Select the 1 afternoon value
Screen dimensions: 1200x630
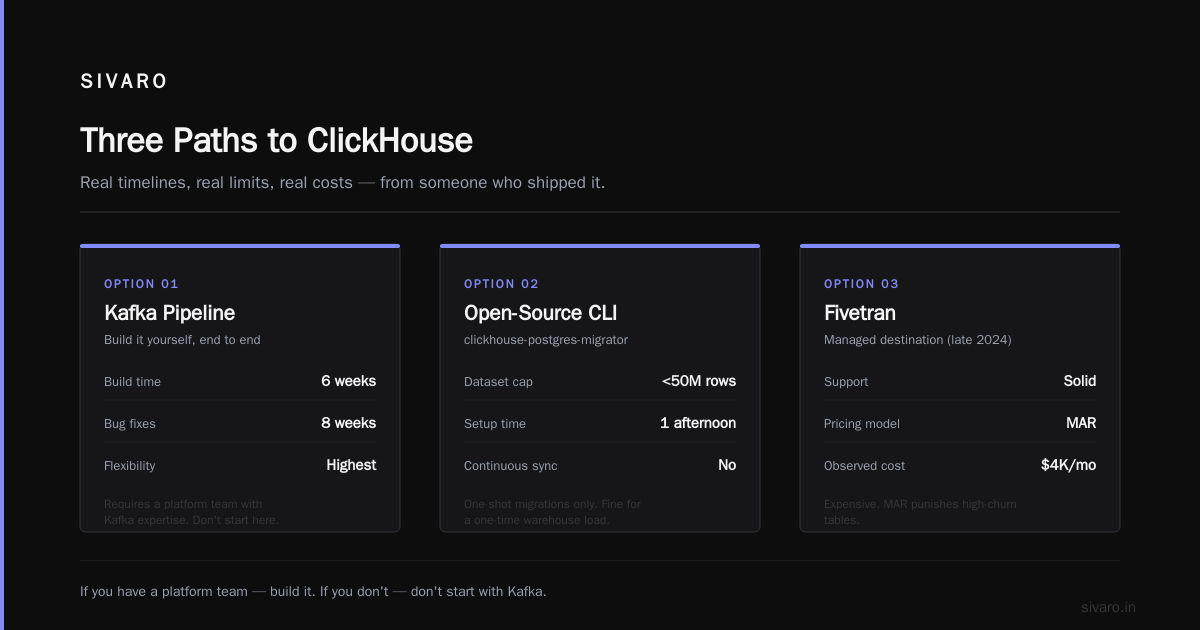[698, 423]
